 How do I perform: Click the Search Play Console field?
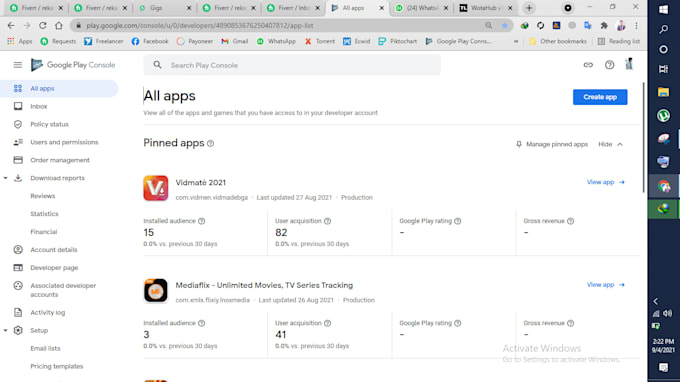tap(292, 65)
